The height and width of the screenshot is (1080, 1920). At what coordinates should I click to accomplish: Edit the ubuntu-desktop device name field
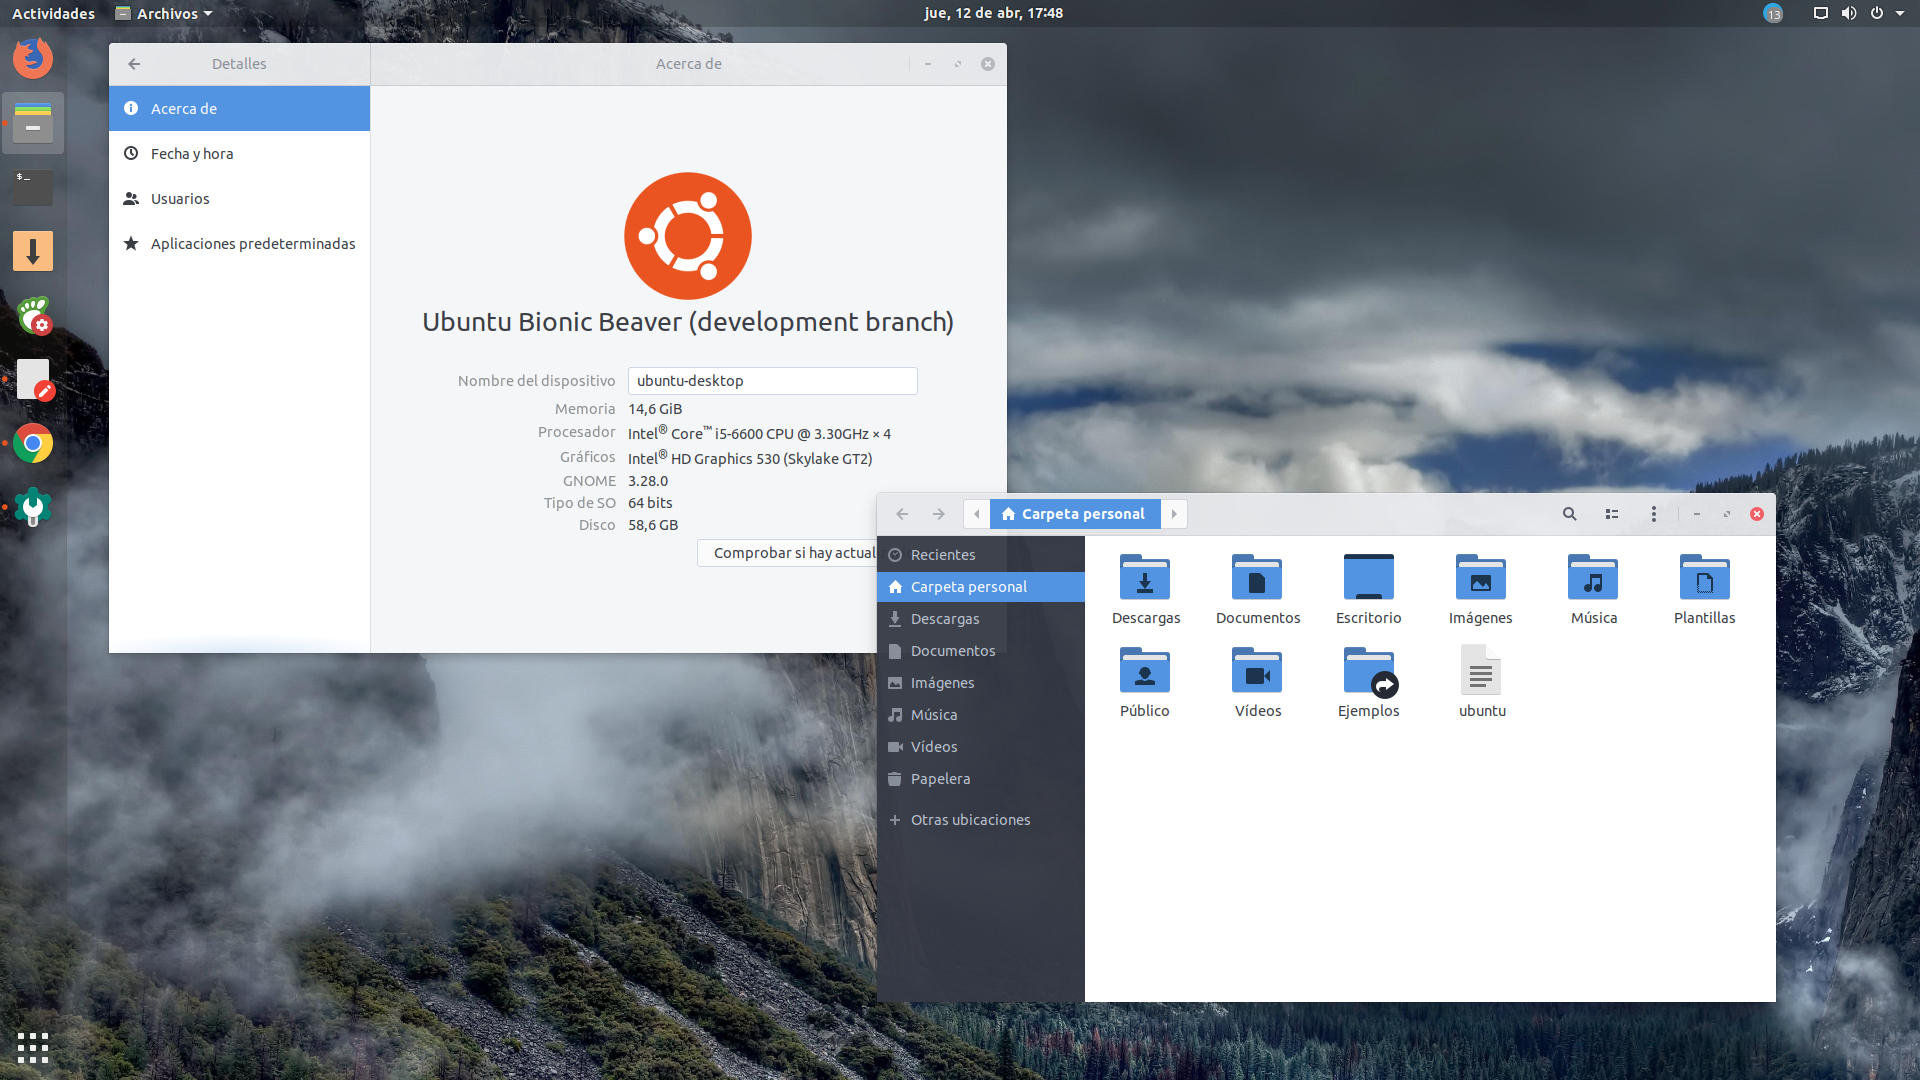[x=771, y=380]
